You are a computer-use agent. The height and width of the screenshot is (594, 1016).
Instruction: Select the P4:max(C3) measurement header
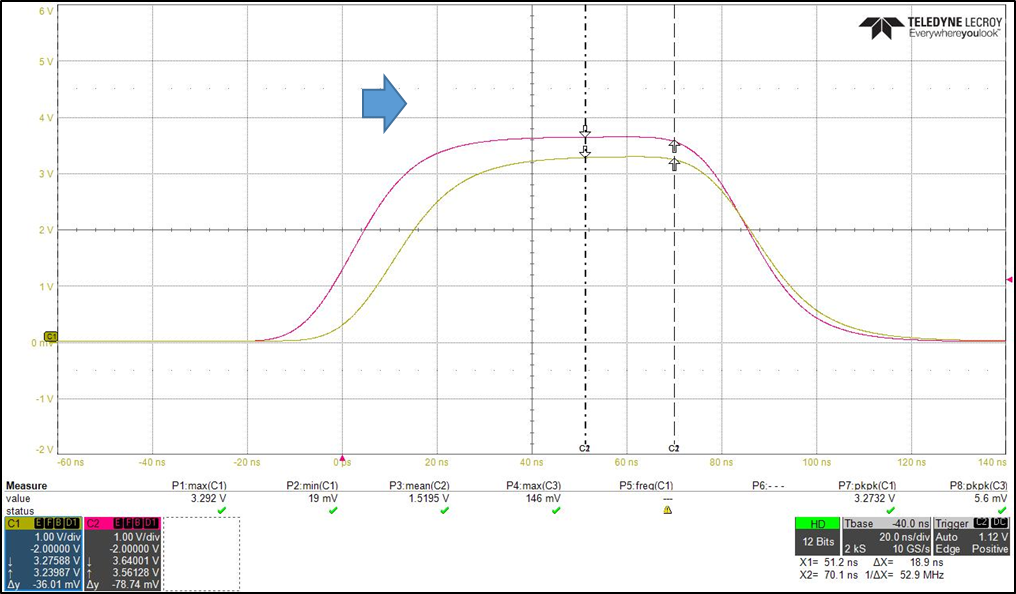[x=534, y=486]
